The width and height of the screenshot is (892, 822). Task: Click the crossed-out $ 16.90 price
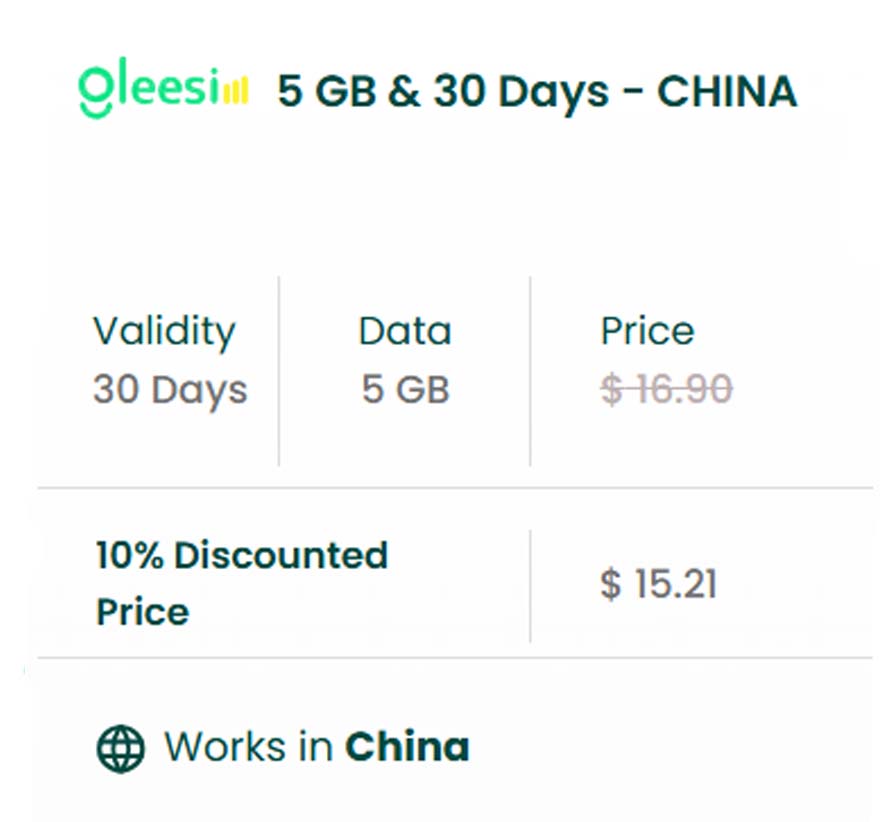[666, 389]
